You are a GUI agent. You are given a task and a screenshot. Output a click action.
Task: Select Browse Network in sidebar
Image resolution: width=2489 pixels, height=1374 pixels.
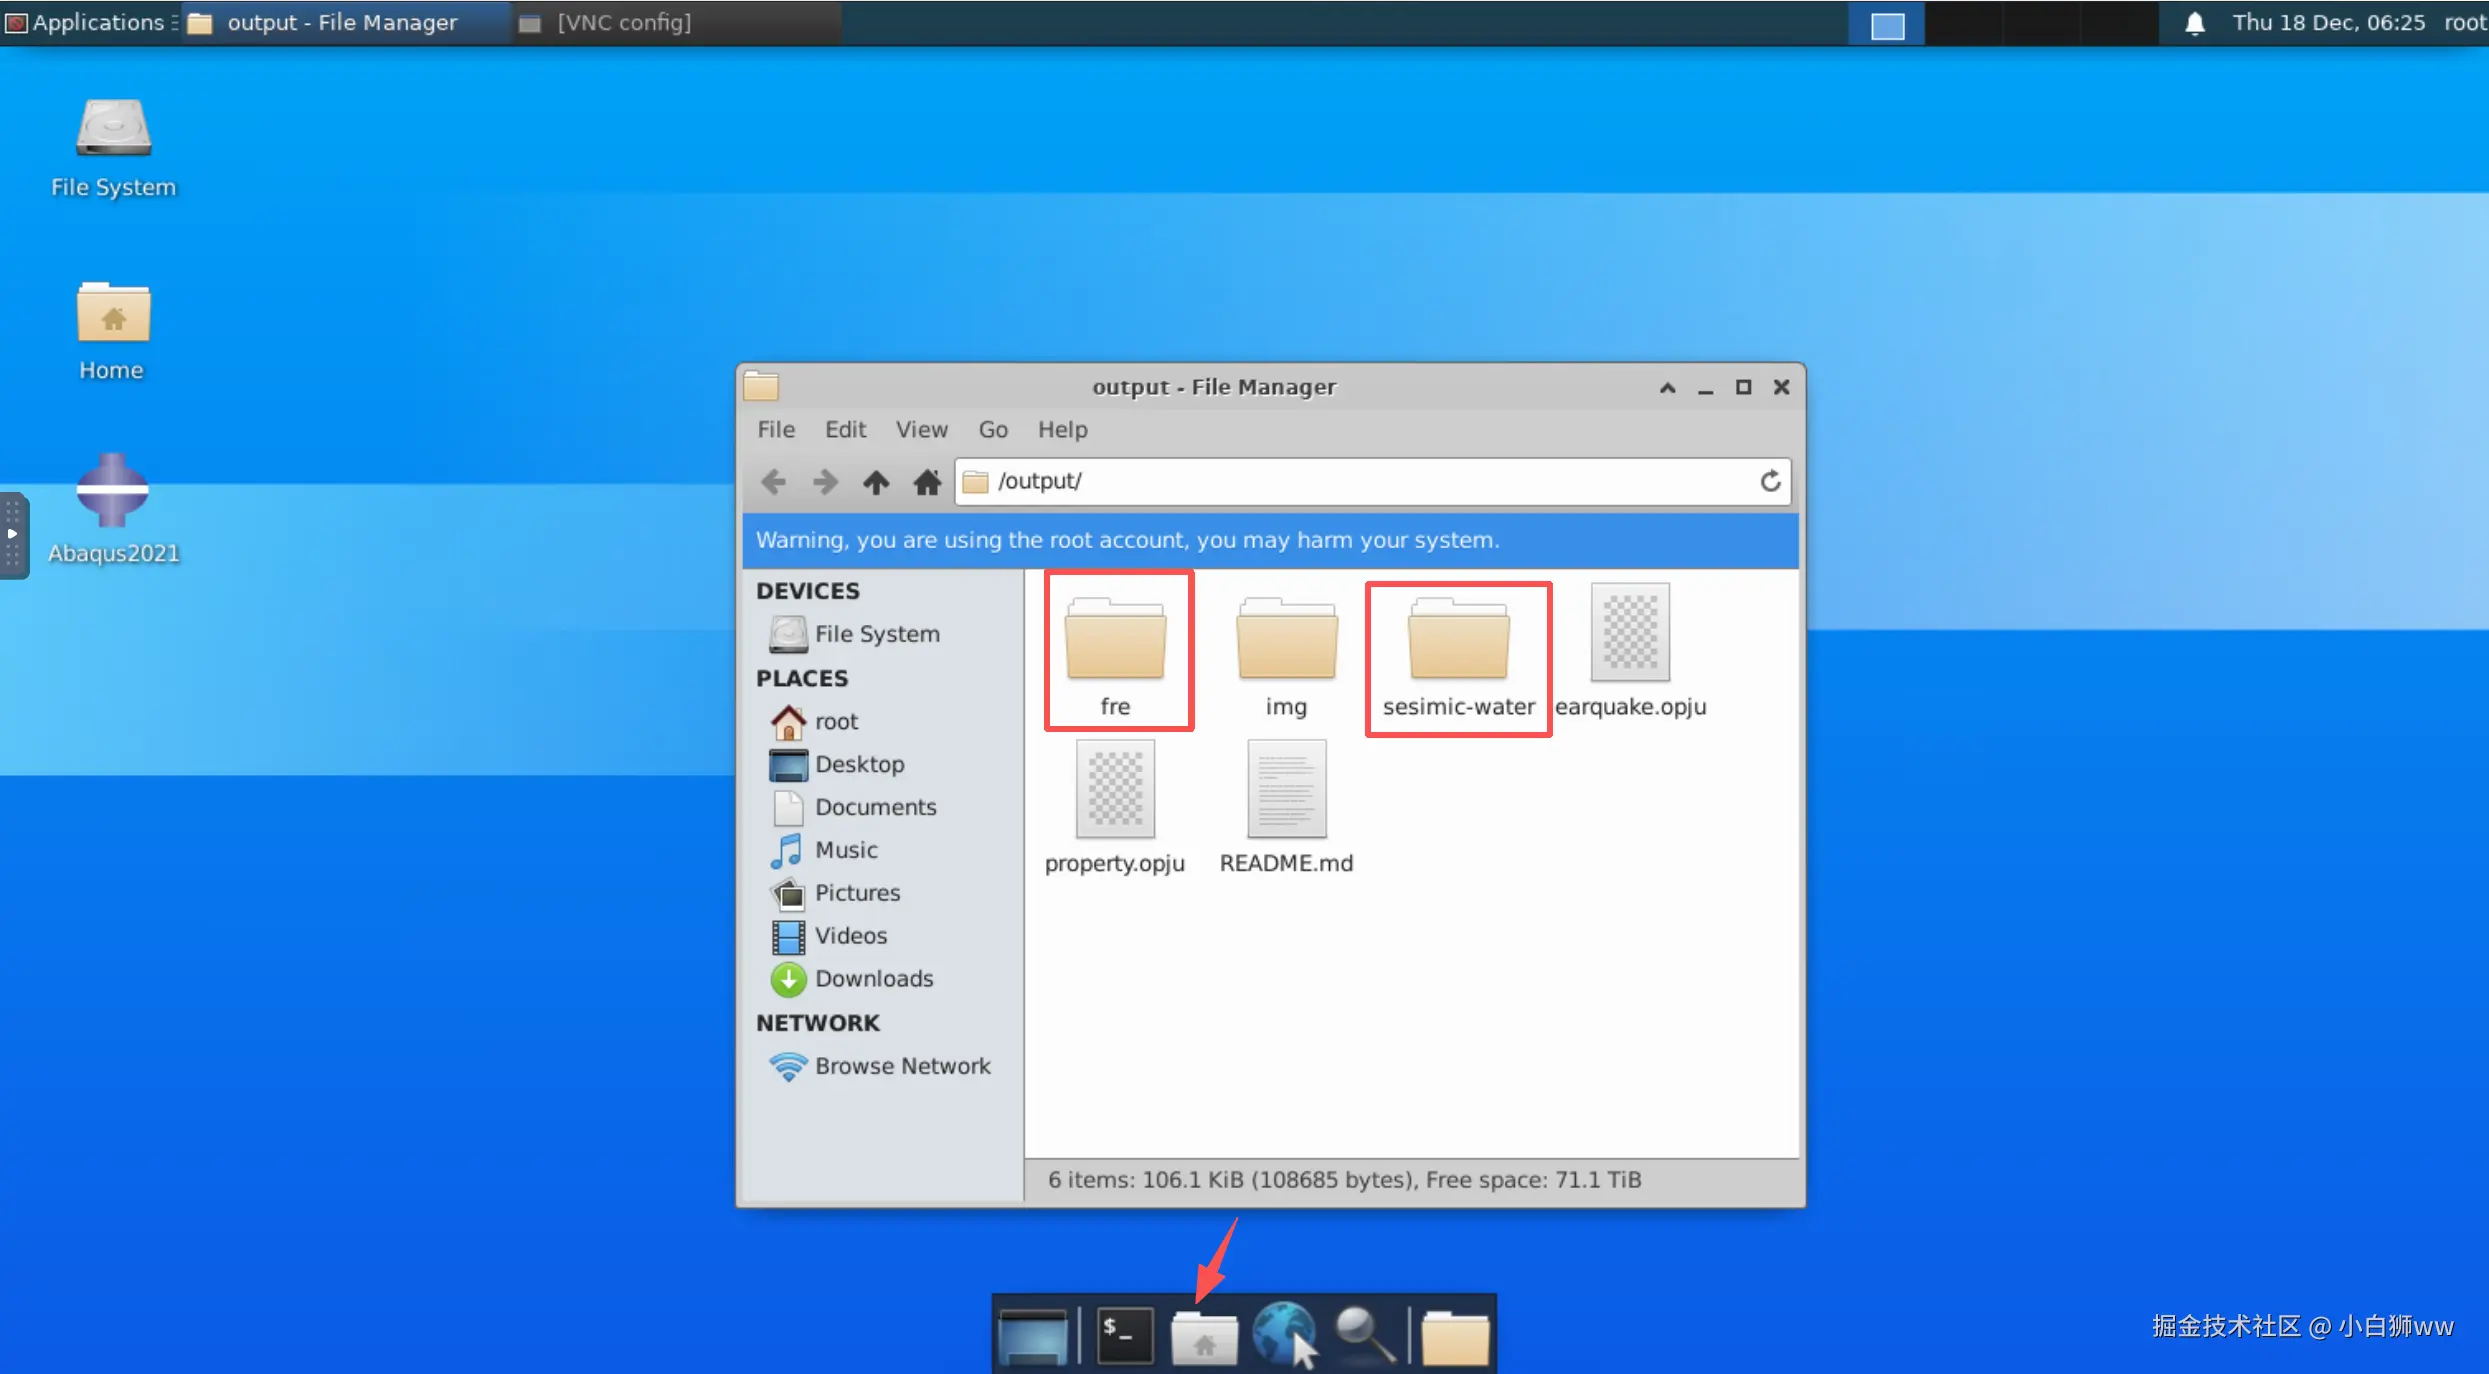pos(901,1066)
